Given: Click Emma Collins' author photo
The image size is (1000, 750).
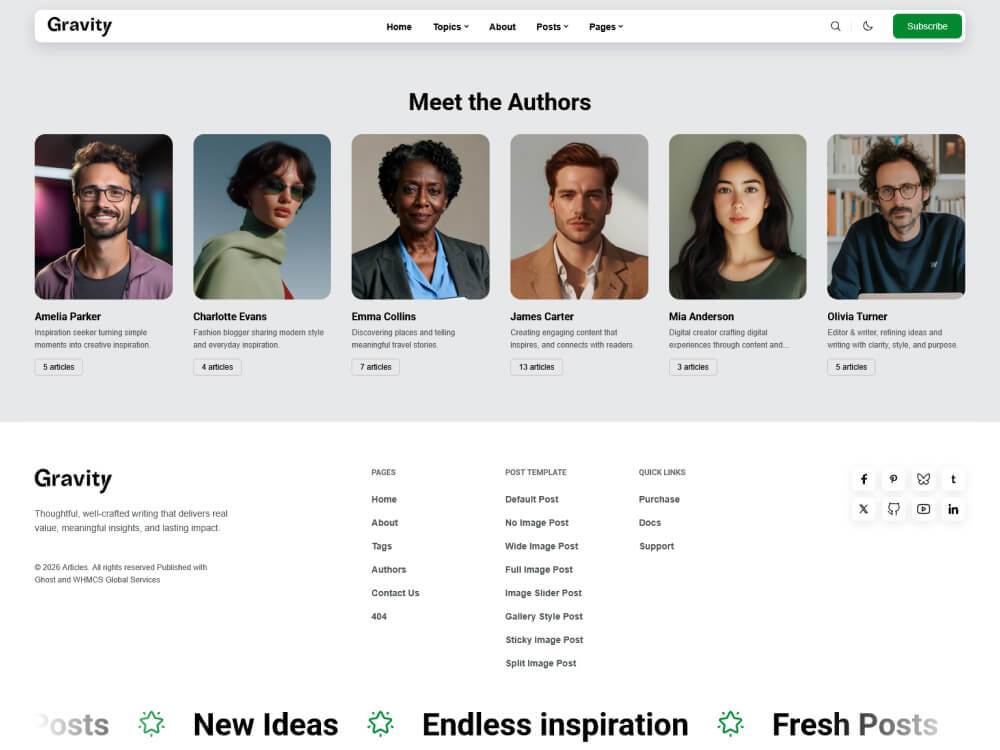Looking at the screenshot, I should (420, 216).
